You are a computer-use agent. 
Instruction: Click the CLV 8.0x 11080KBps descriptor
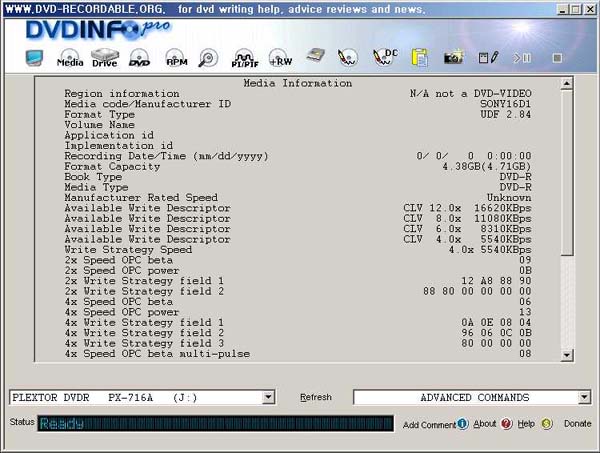tap(467, 218)
